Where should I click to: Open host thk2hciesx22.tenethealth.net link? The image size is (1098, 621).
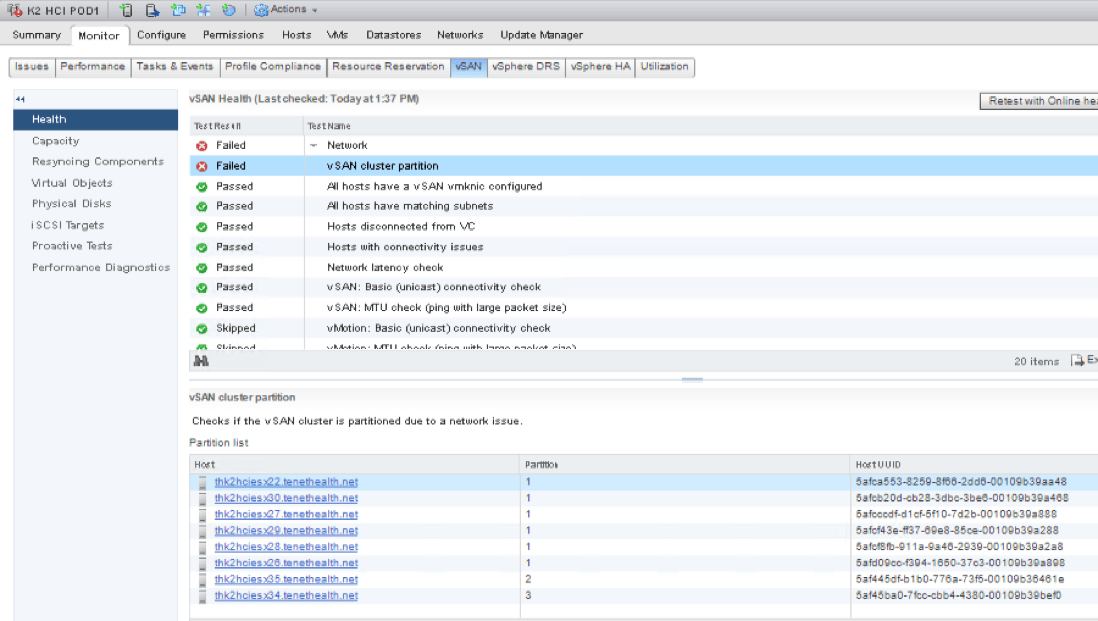286,482
